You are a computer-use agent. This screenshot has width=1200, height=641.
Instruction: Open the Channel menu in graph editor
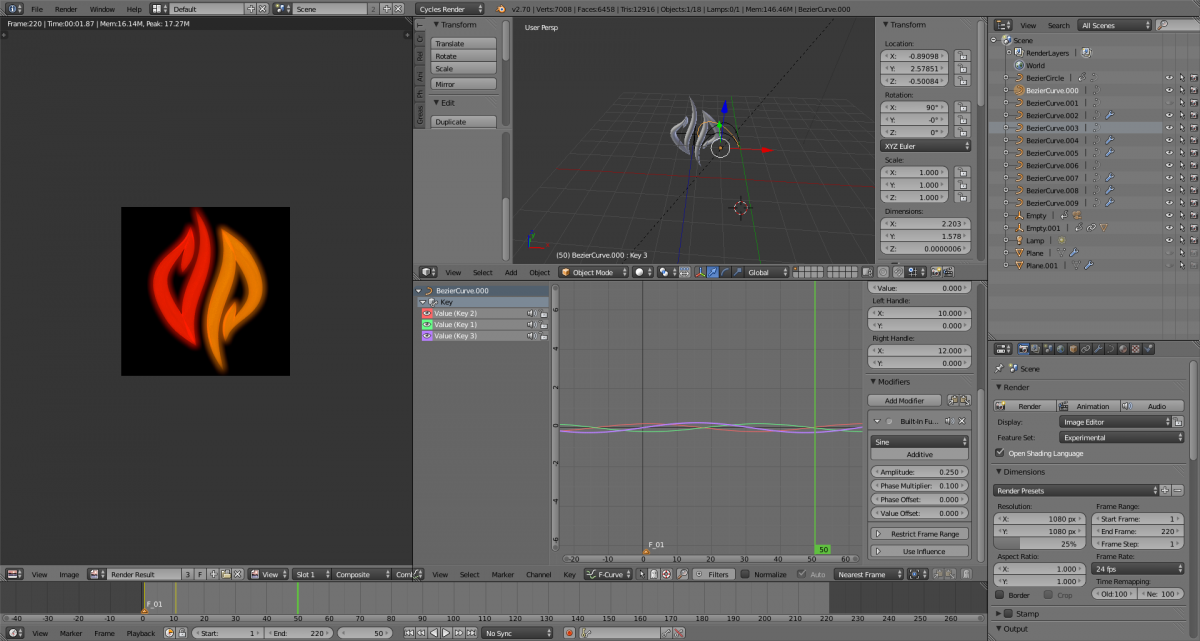[538, 575]
